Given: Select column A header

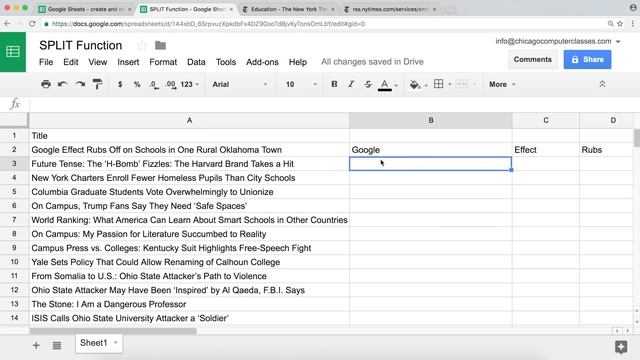Looking at the screenshot, I should click(189, 120).
